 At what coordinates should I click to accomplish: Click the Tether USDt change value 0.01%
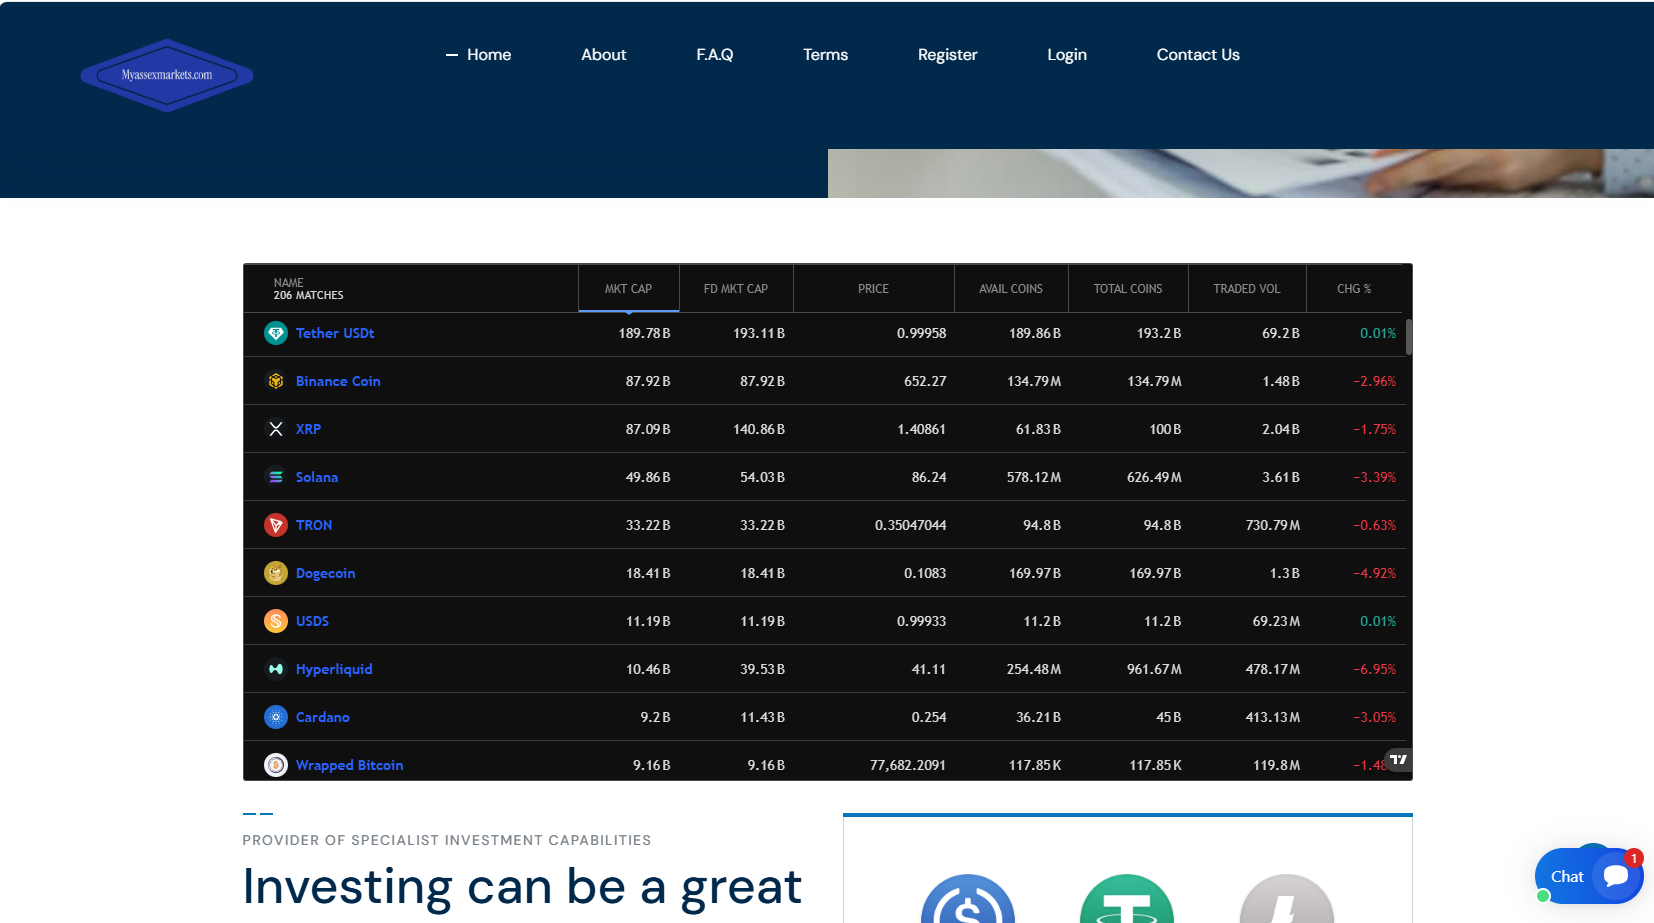1378,333
